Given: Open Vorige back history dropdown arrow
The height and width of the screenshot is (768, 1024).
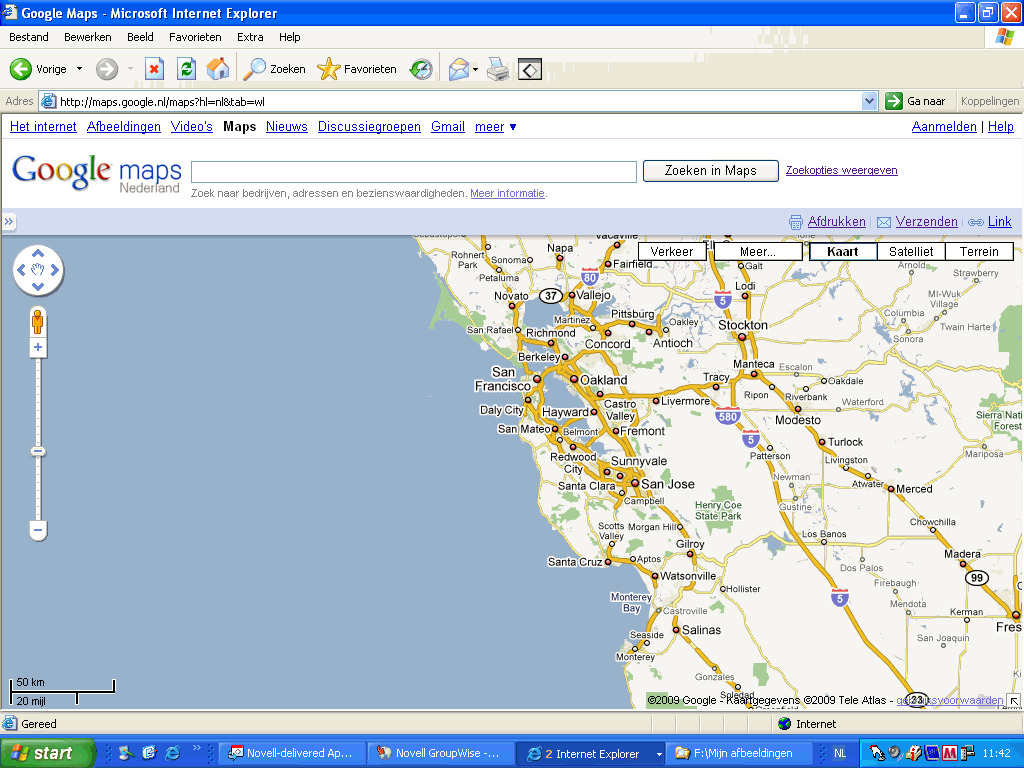Looking at the screenshot, I should tap(80, 69).
